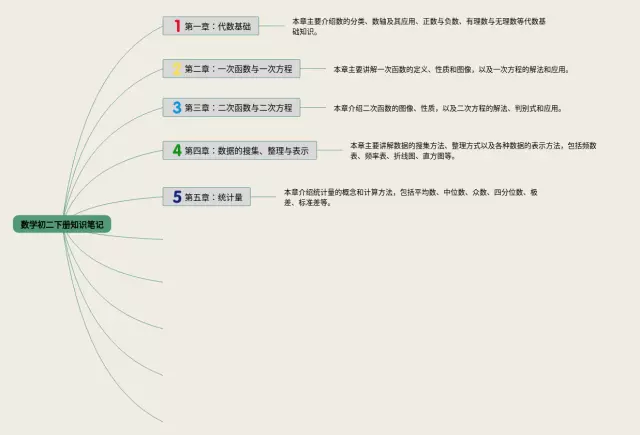Image resolution: width=640 pixels, height=435 pixels.
Task: Click the blue number 3 marker icon
Action: 177,107
